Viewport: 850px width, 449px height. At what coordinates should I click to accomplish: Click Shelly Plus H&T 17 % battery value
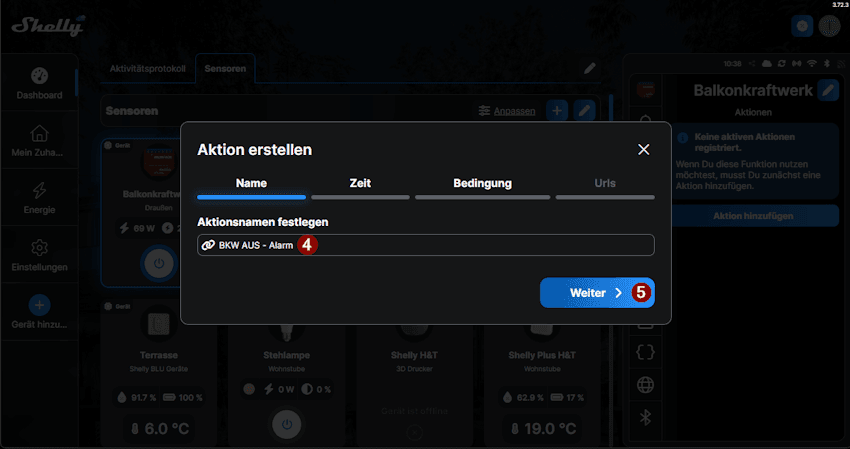(566, 397)
